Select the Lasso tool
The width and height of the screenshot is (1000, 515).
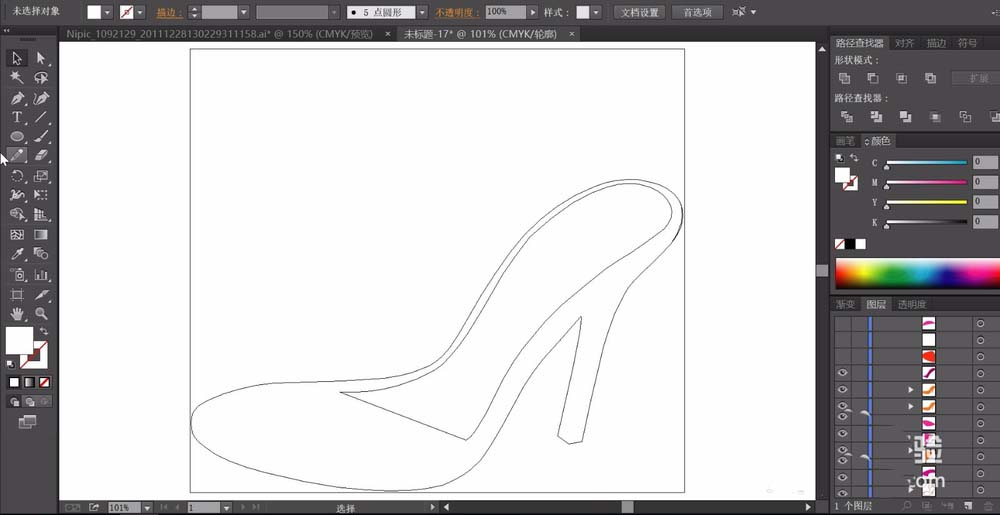41,78
